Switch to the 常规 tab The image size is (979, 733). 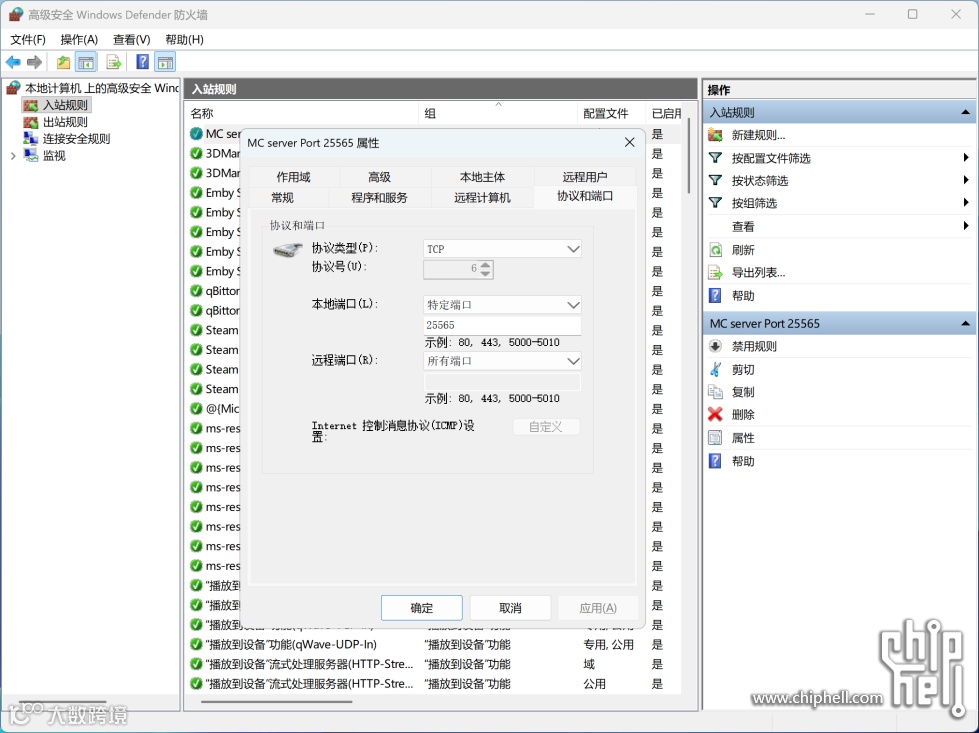[282, 197]
